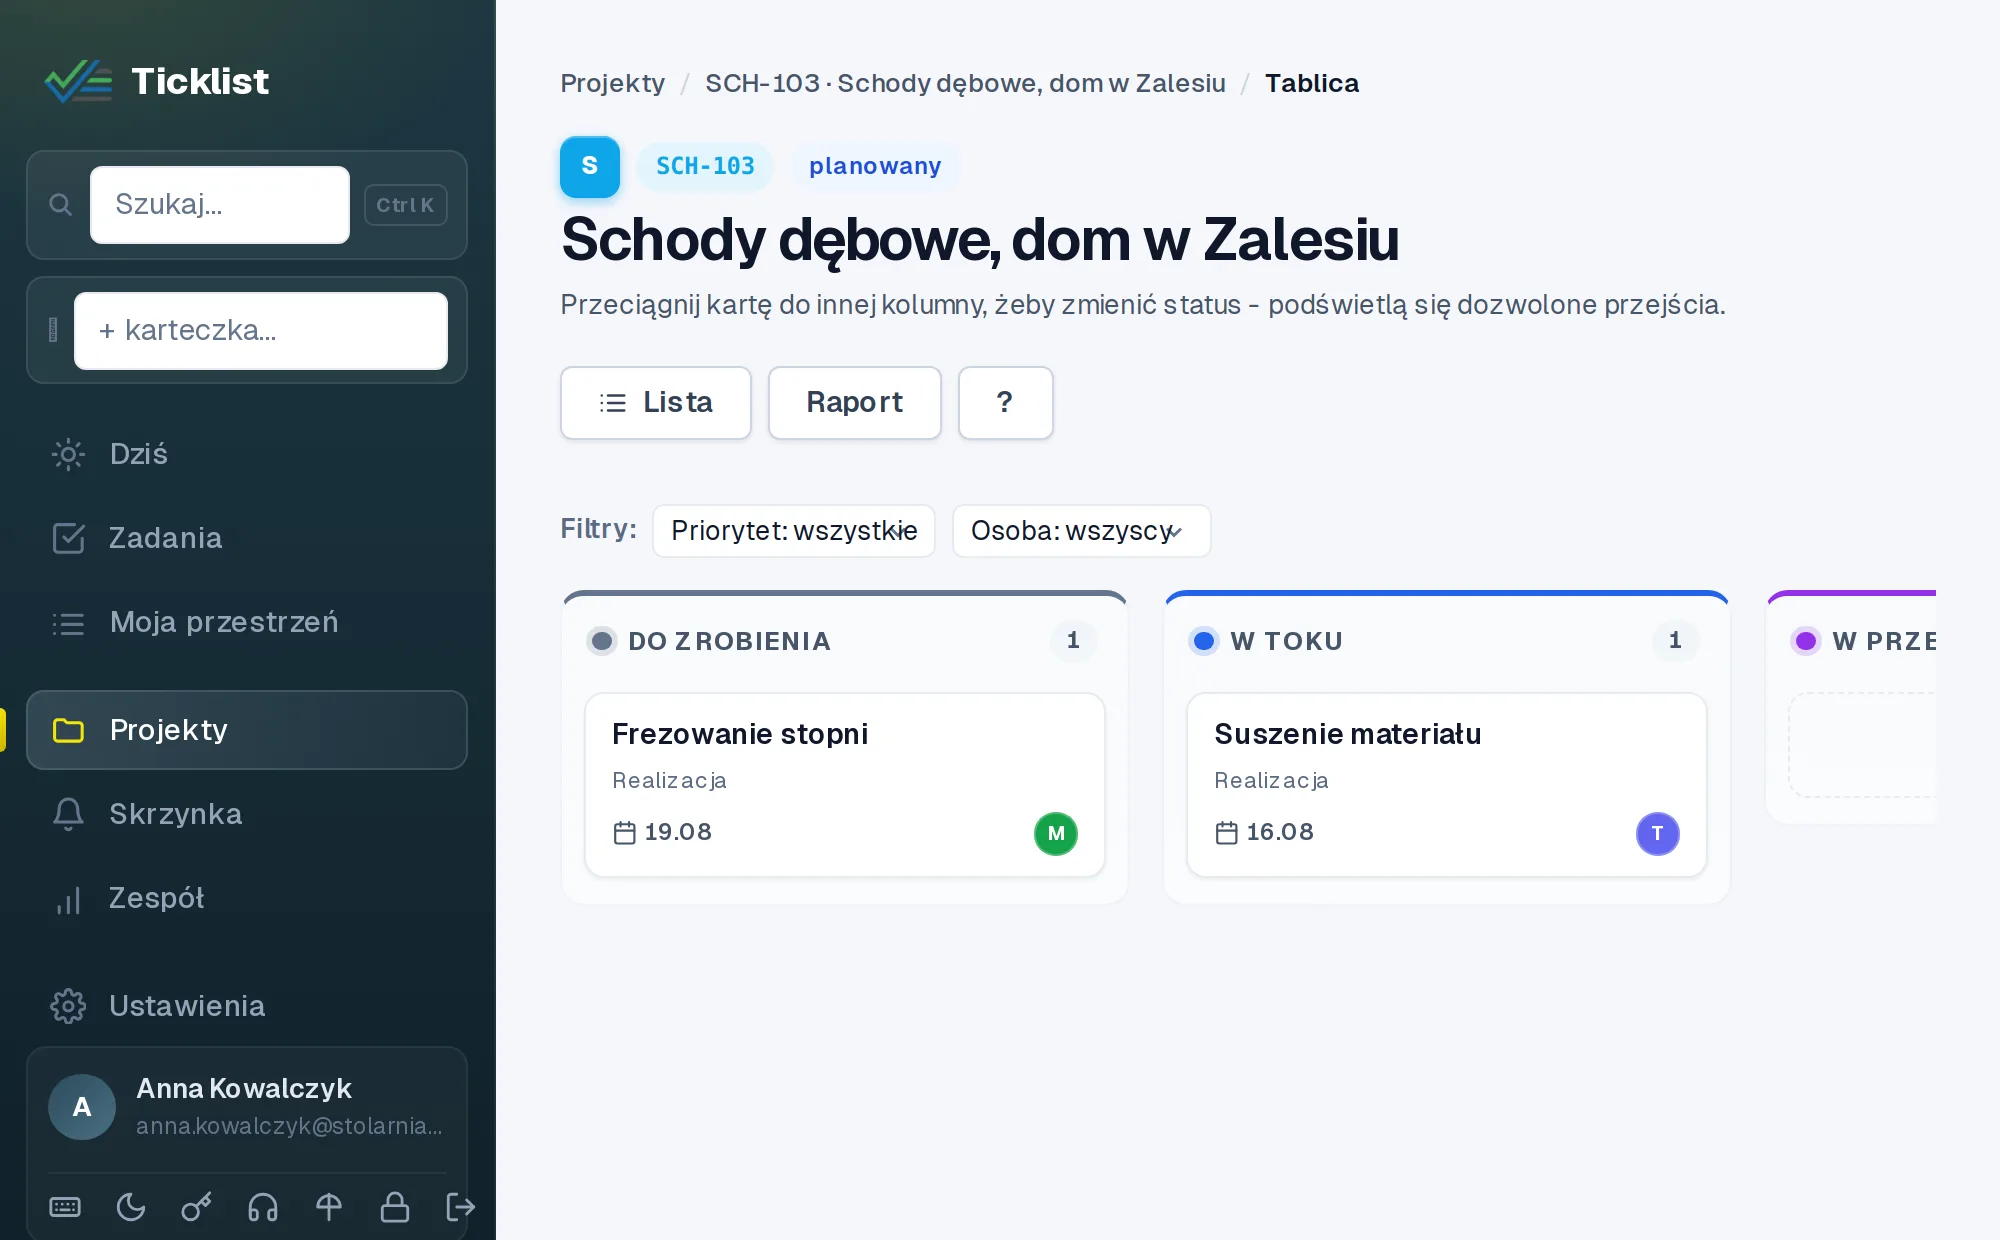Focus the Szukaj search field
Viewport: 2000px width, 1240px height.
coord(220,205)
